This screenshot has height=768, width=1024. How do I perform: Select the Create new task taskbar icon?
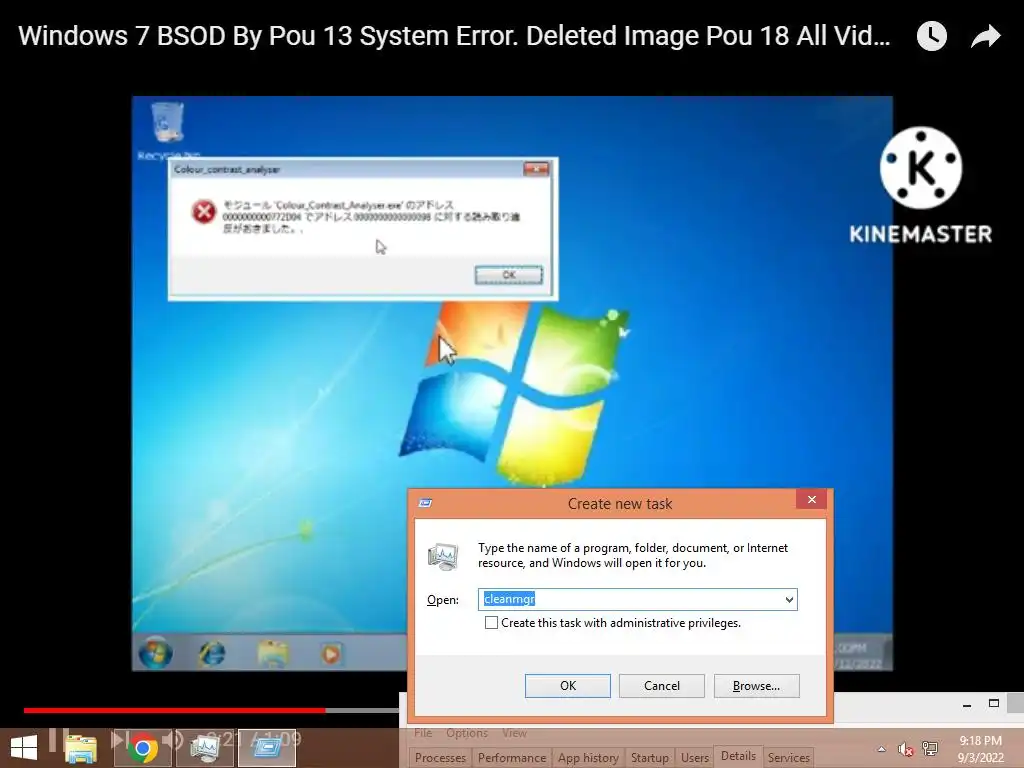click(x=267, y=748)
